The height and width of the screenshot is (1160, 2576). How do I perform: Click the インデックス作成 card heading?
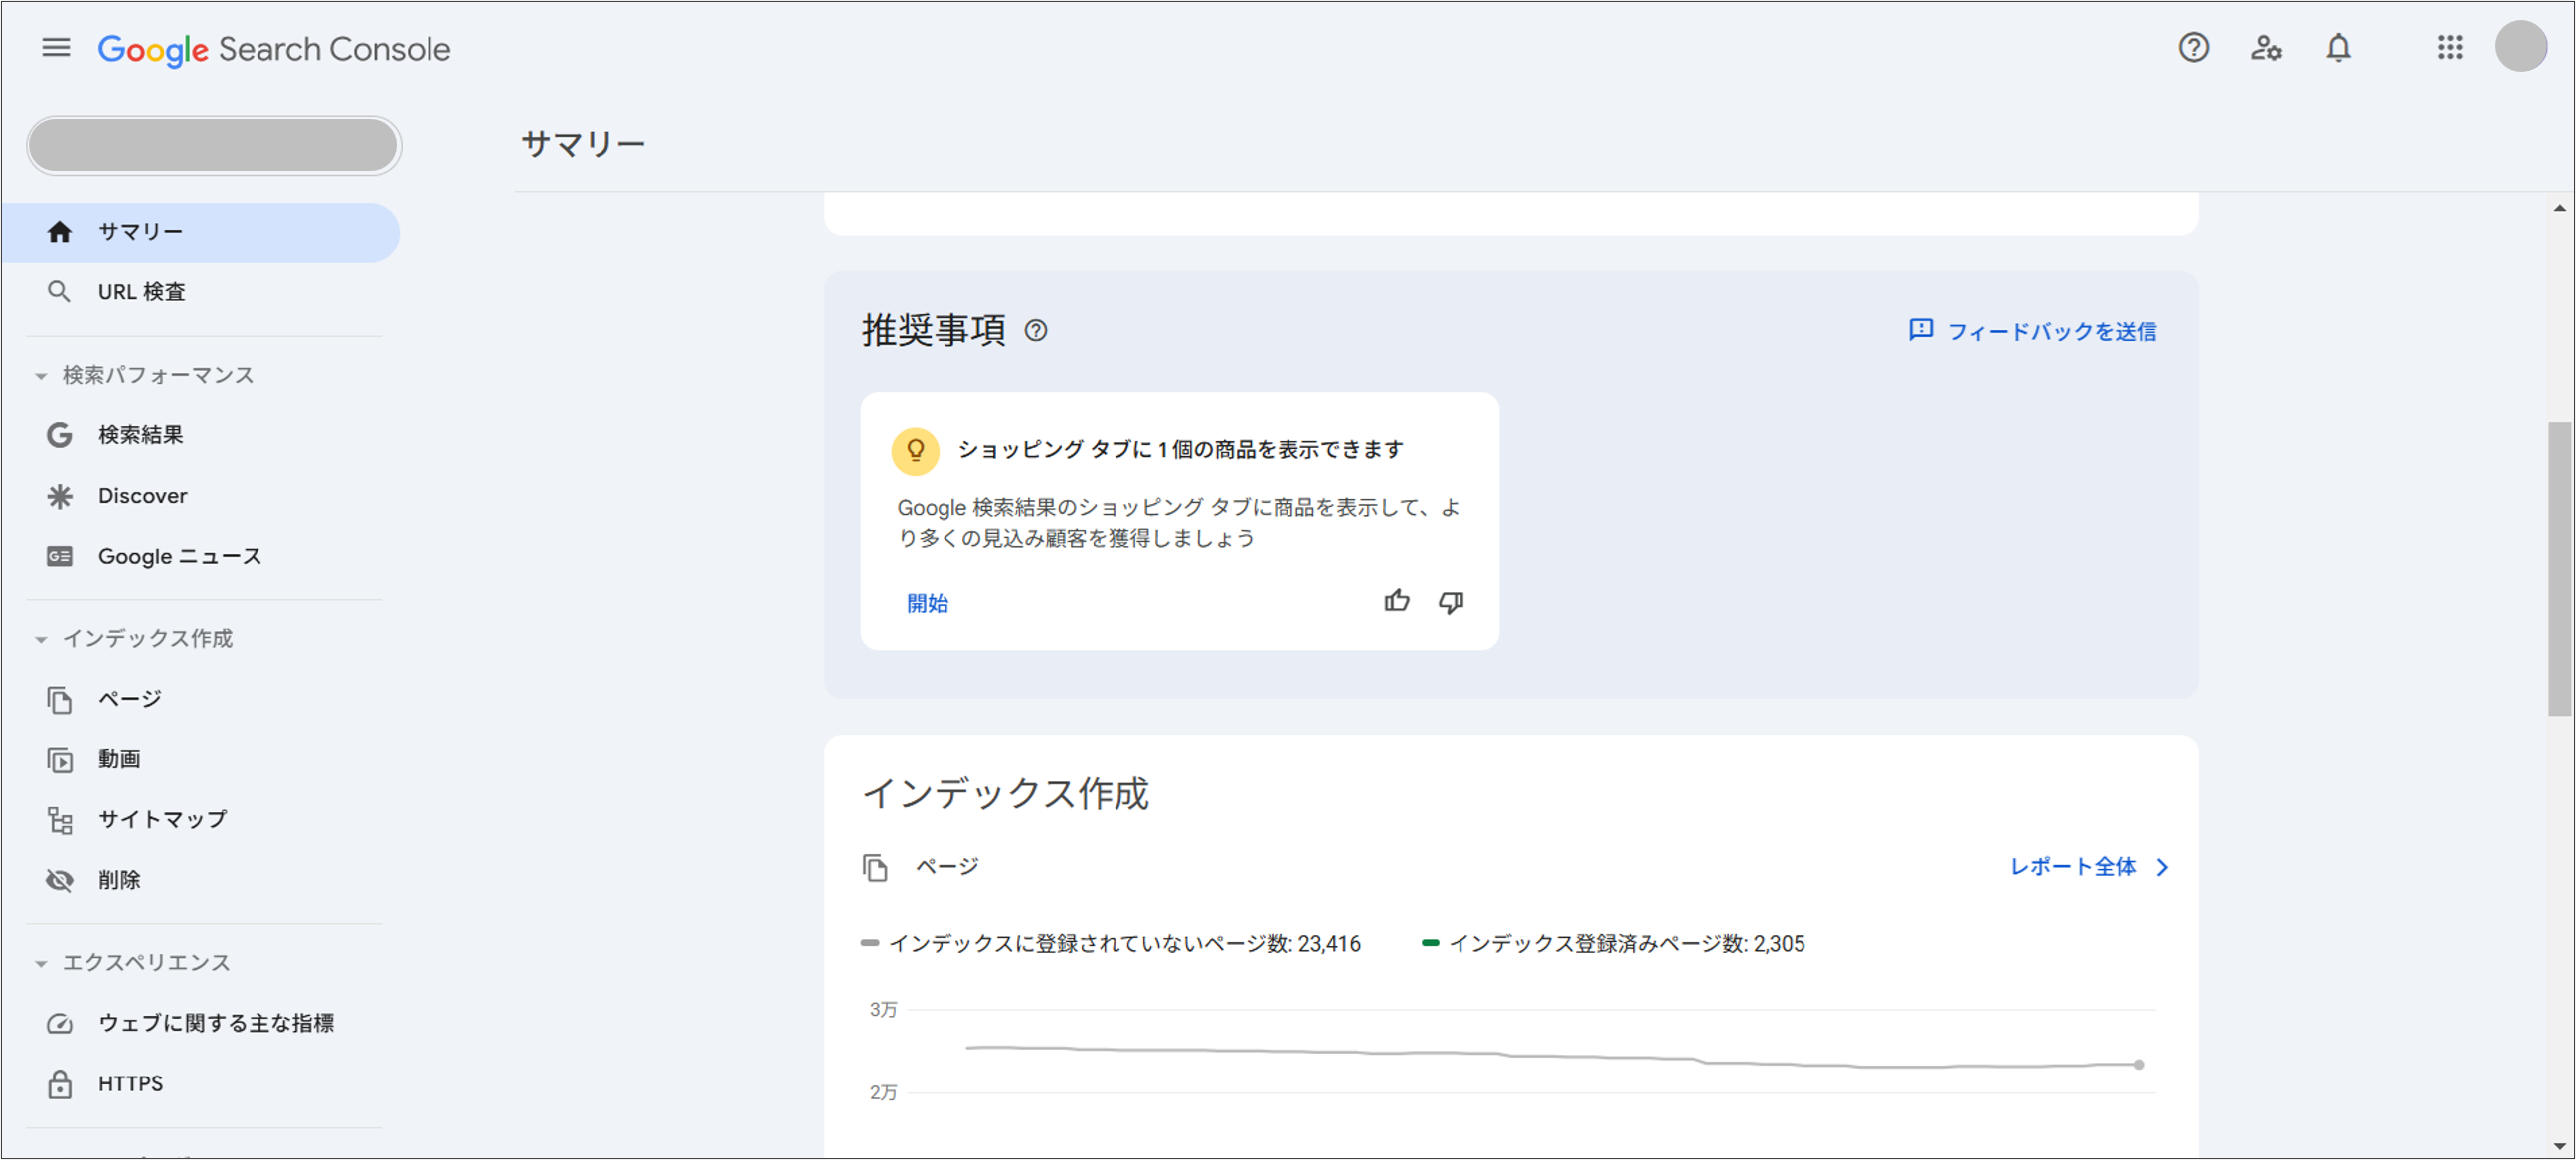(x=1006, y=793)
